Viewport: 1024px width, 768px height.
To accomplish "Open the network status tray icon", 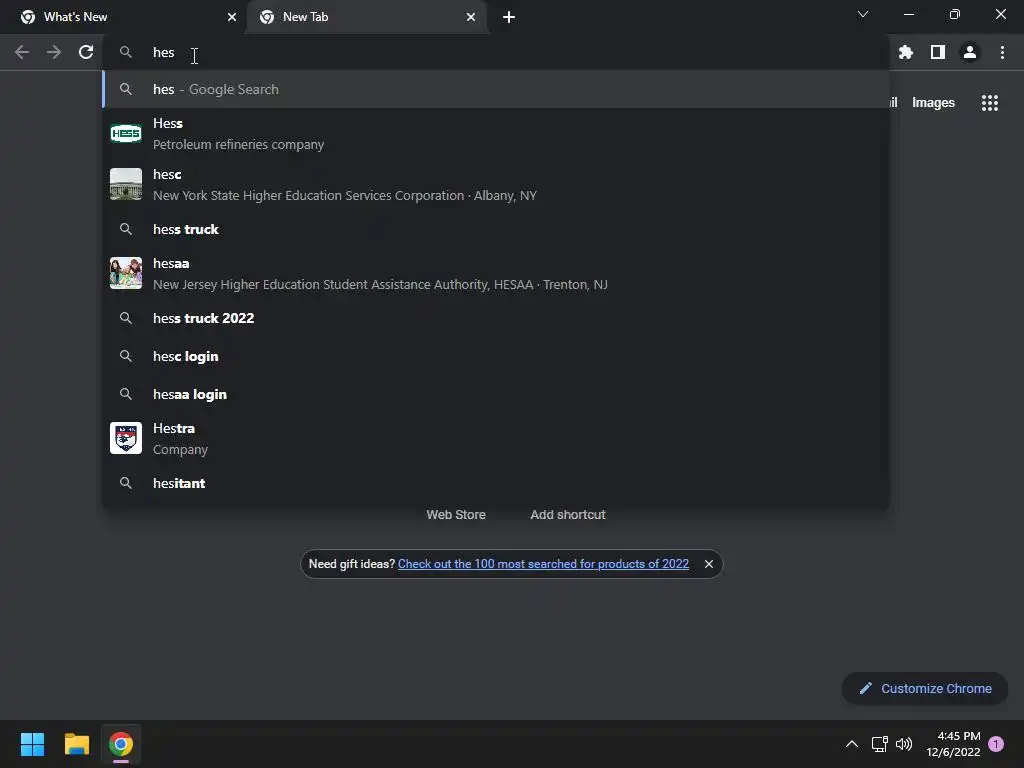I will (x=879, y=744).
